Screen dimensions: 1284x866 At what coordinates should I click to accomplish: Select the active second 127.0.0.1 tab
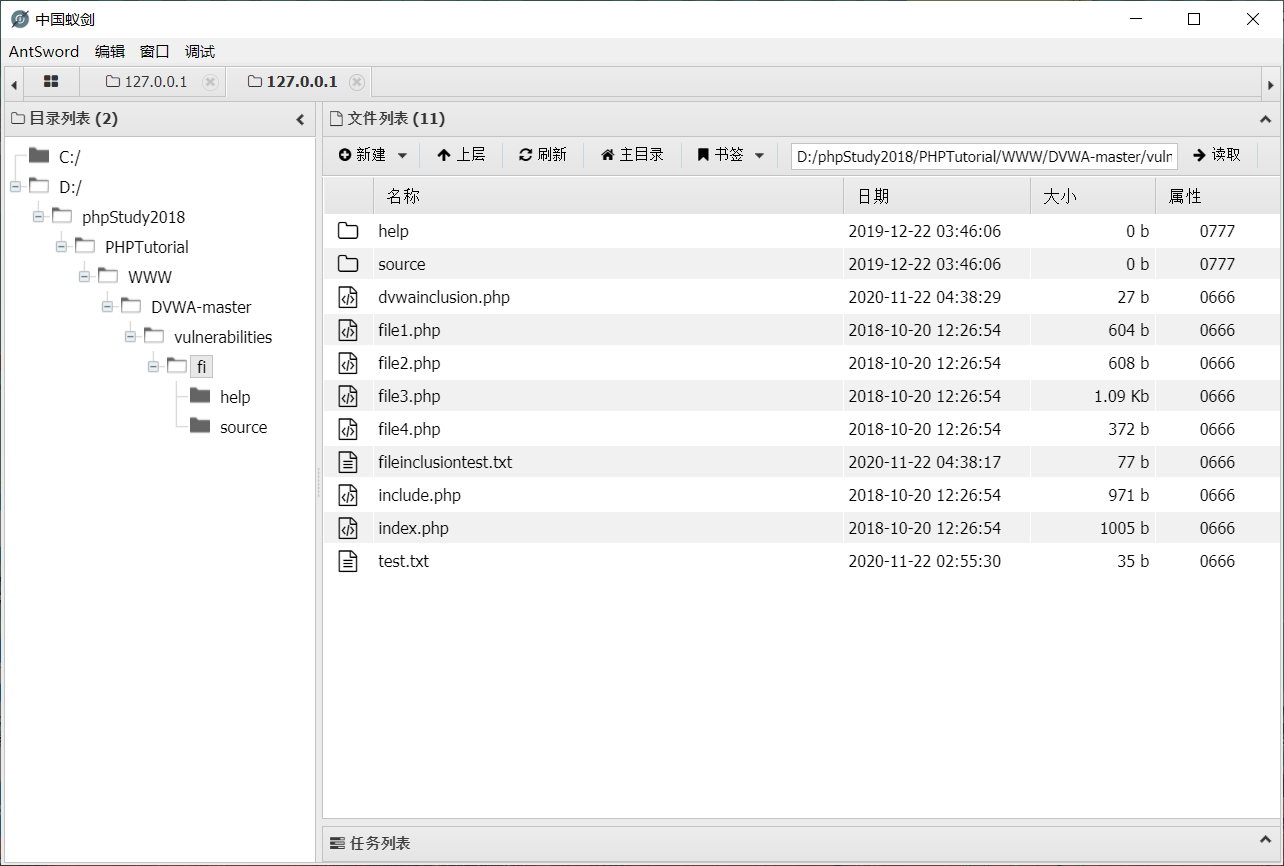tap(292, 82)
